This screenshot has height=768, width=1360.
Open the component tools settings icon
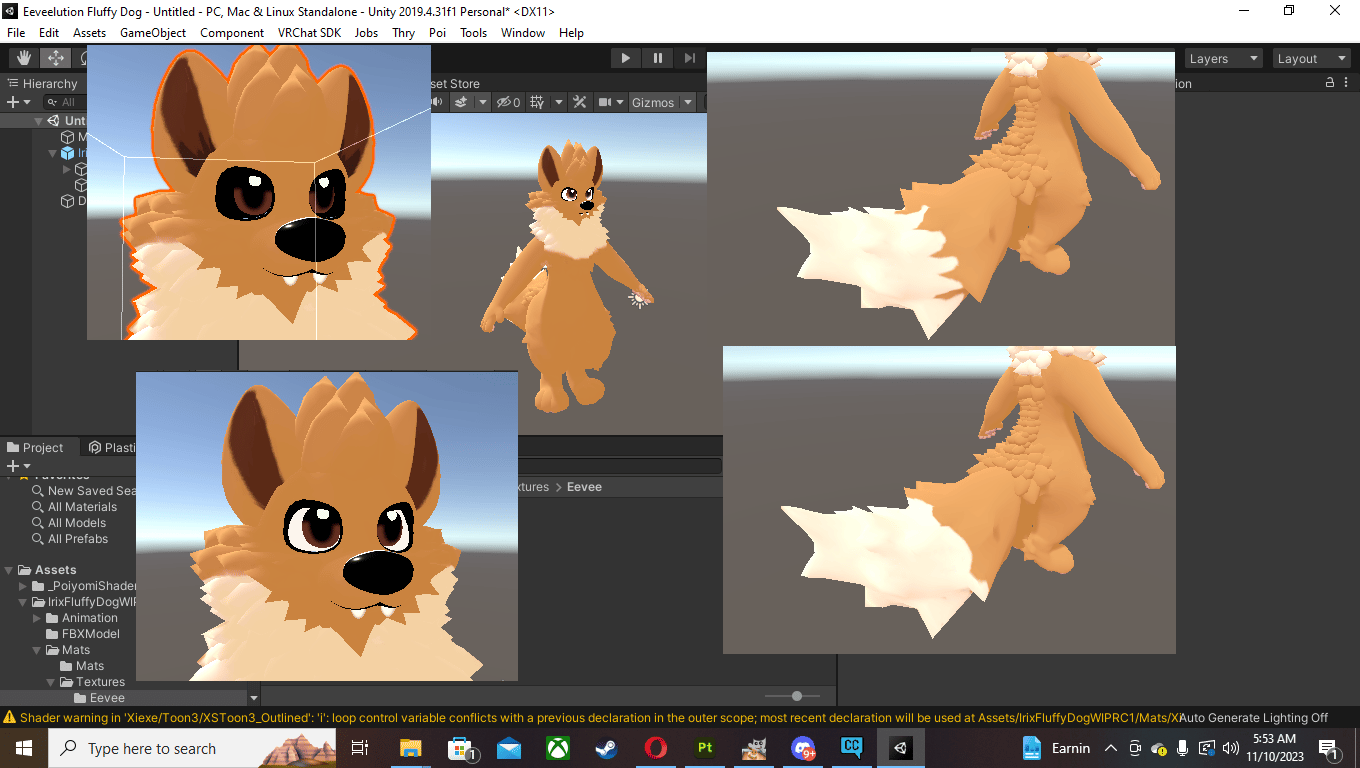[578, 102]
